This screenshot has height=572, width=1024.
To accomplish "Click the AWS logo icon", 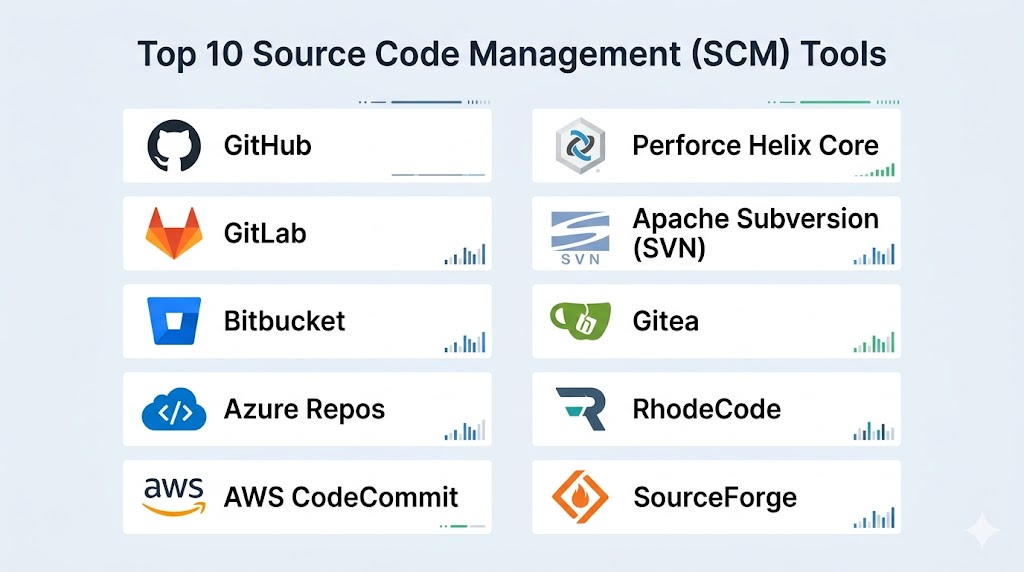I will click(x=173, y=496).
